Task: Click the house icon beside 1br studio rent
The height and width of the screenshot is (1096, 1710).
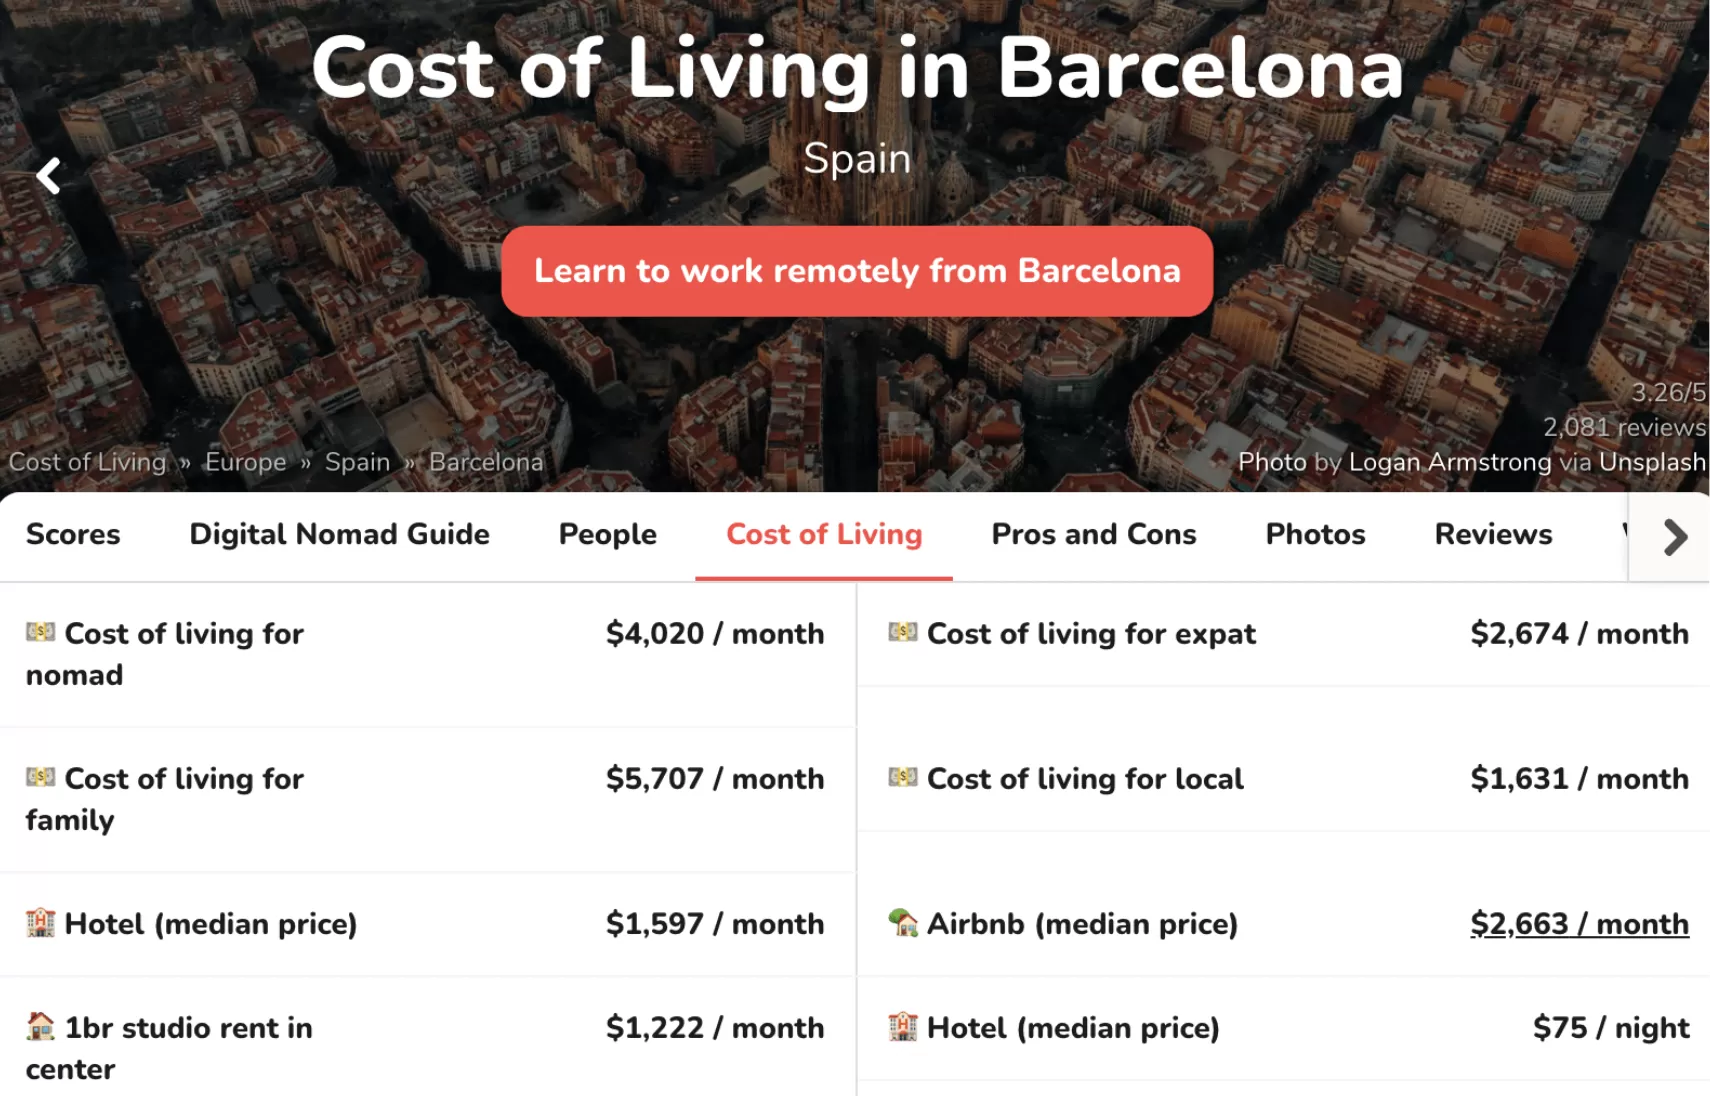Action: click(40, 1026)
